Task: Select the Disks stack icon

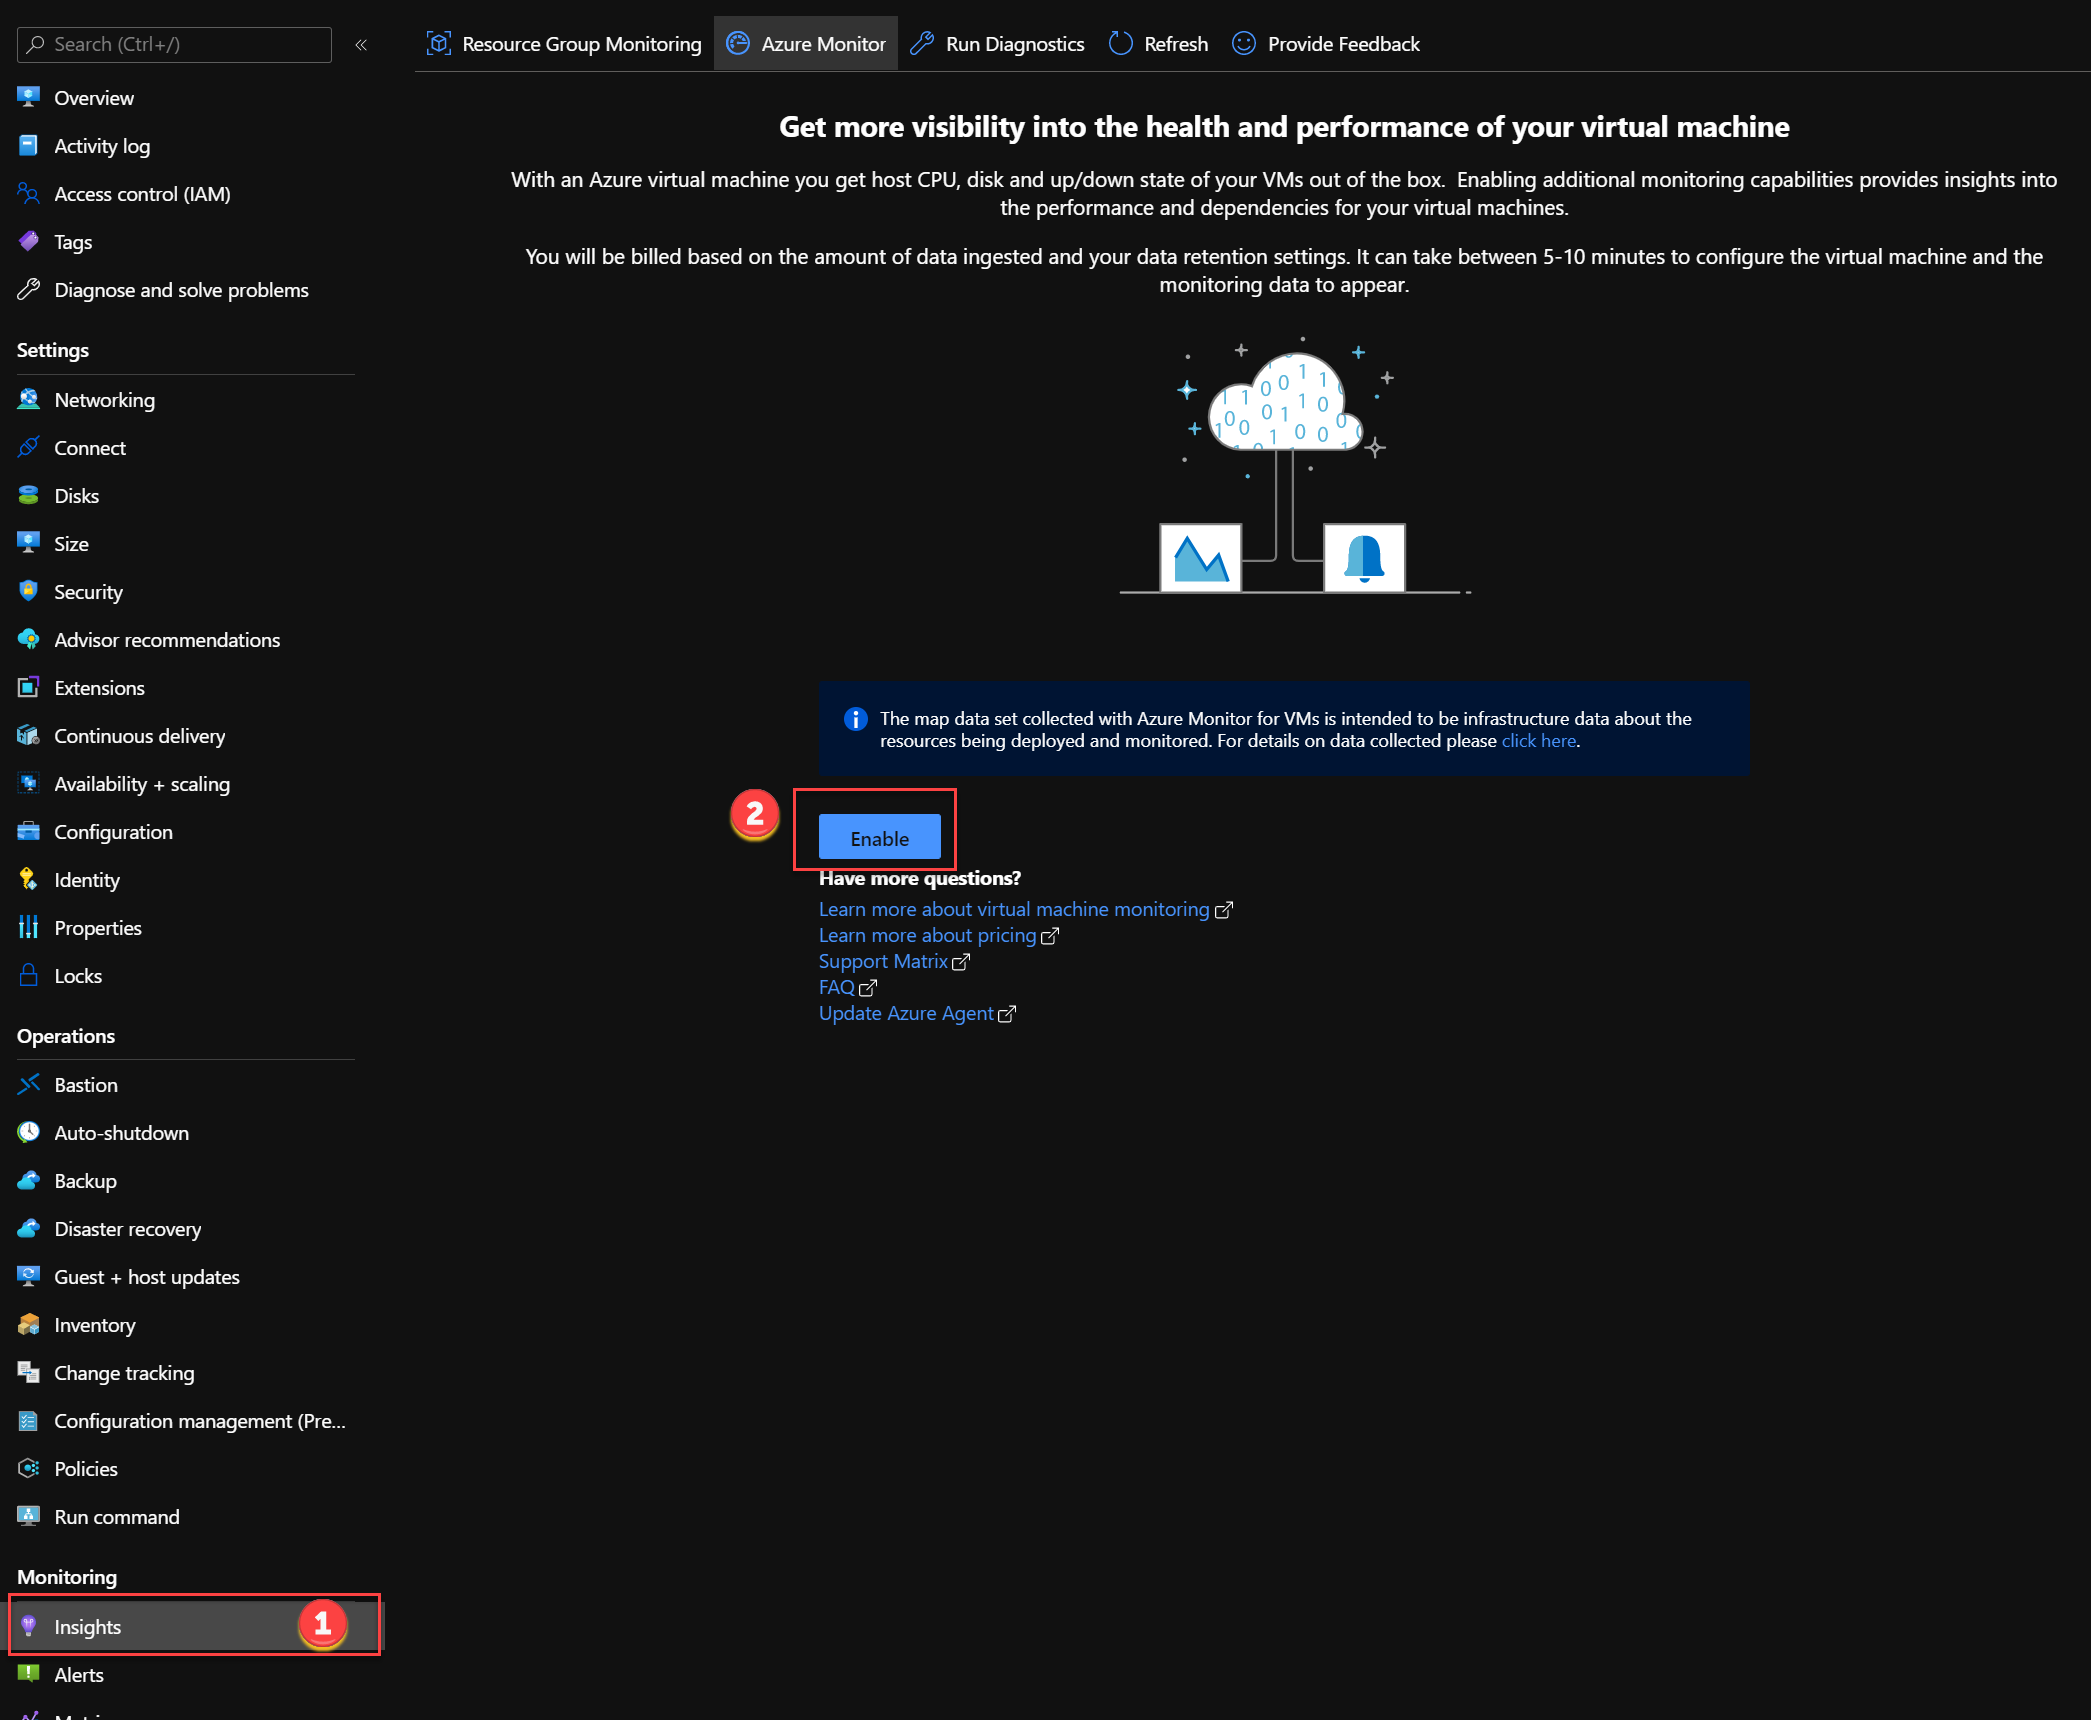Action: (x=29, y=495)
